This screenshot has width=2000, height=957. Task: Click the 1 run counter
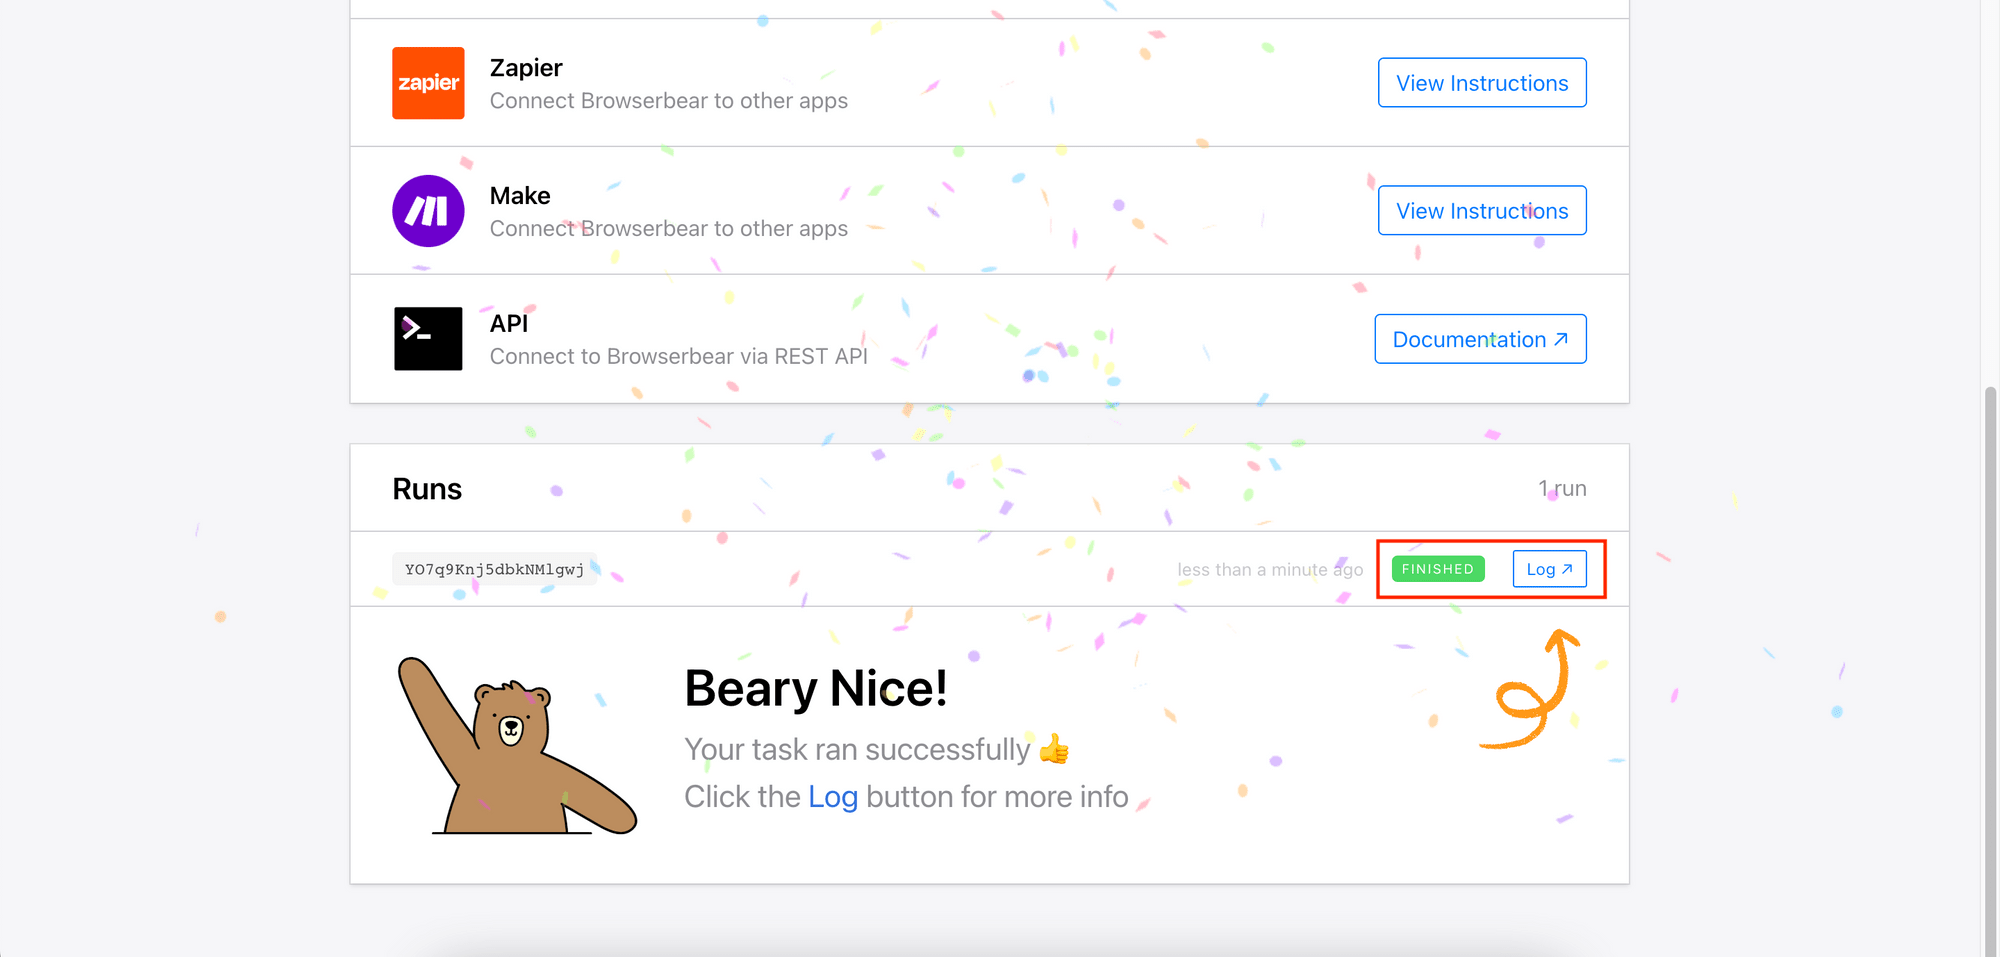pyautogui.click(x=1562, y=488)
